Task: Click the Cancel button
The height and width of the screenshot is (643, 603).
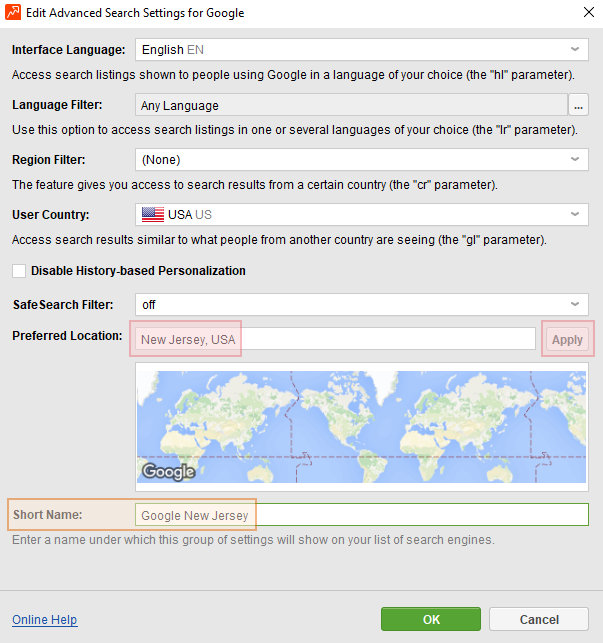Action: 539,619
